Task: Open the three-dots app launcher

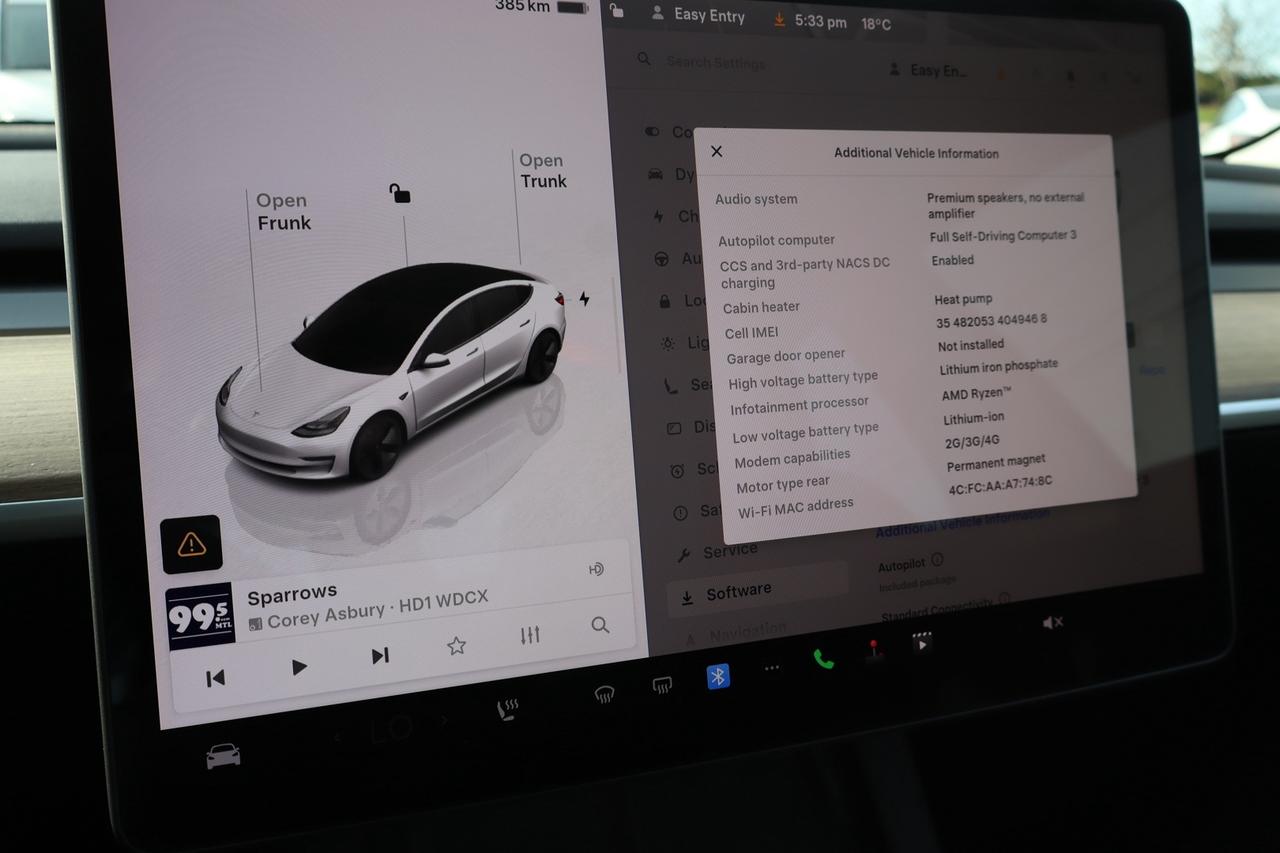Action: point(772,668)
